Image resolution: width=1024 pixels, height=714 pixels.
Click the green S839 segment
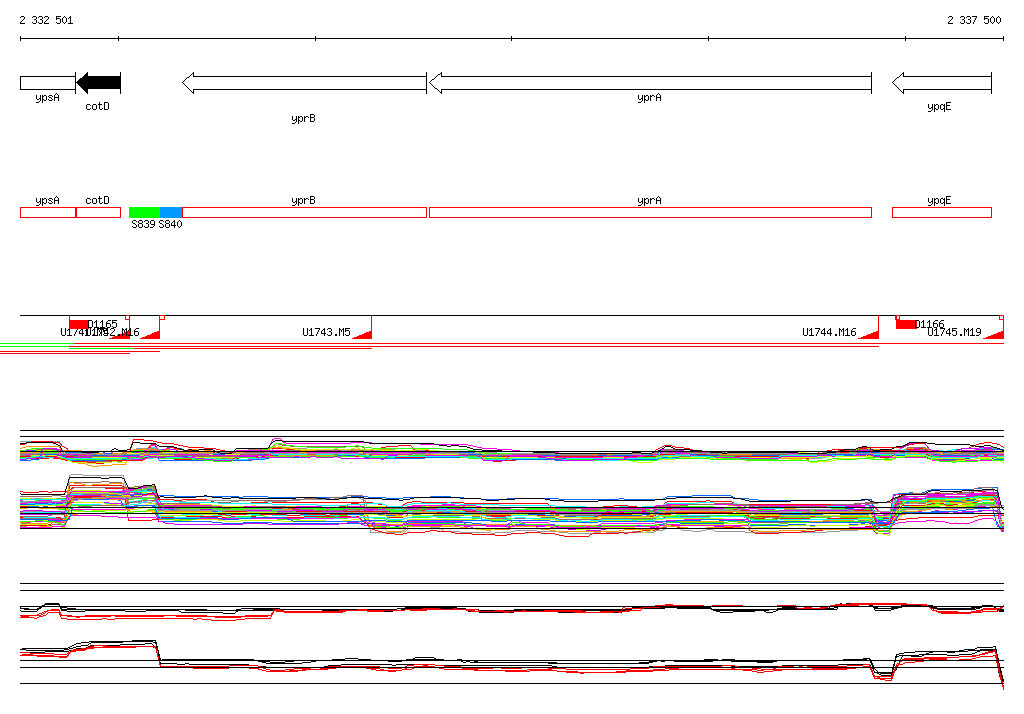click(144, 212)
